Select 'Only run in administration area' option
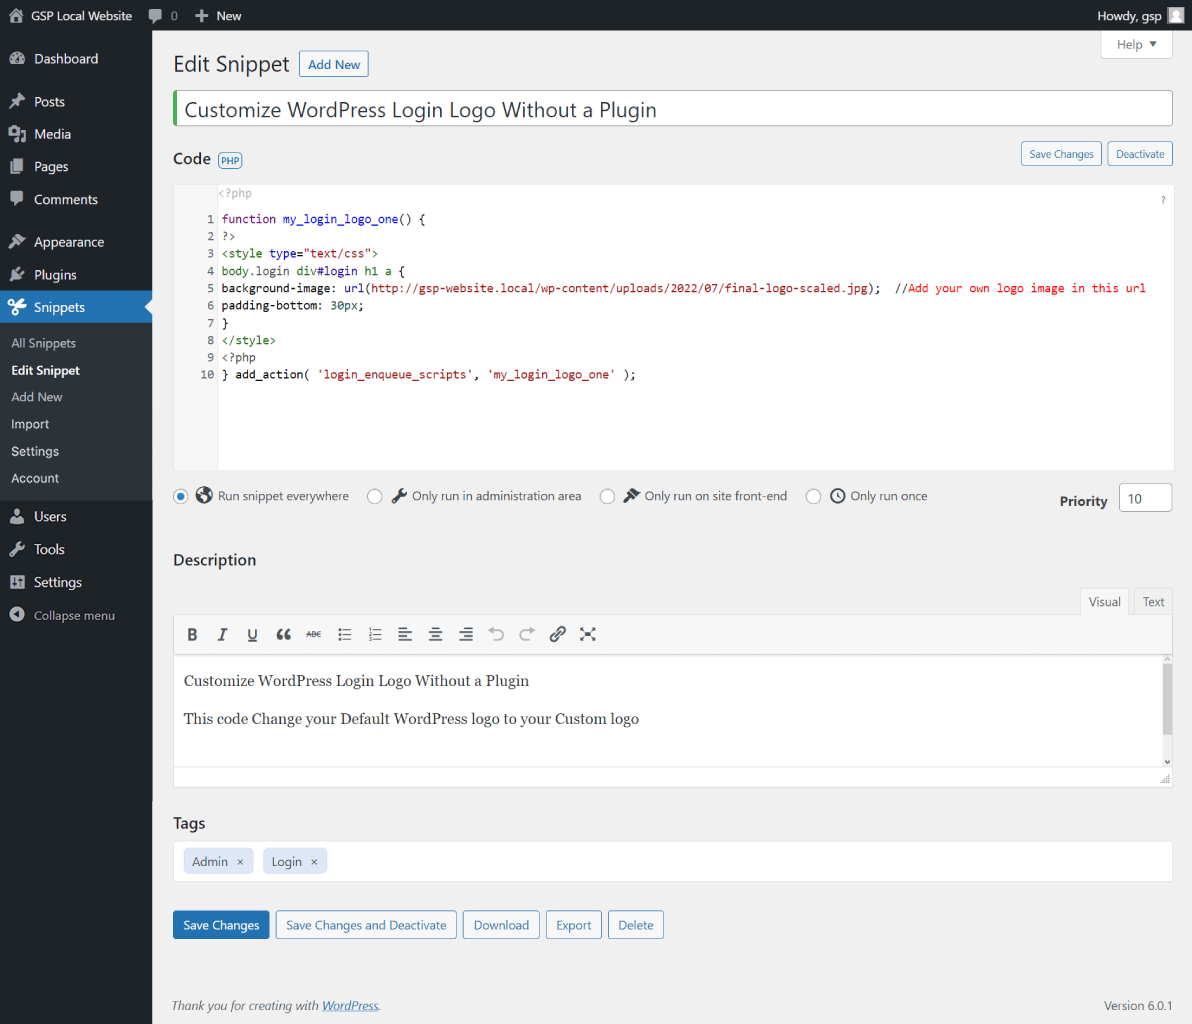This screenshot has height=1024, width=1192. [x=375, y=496]
